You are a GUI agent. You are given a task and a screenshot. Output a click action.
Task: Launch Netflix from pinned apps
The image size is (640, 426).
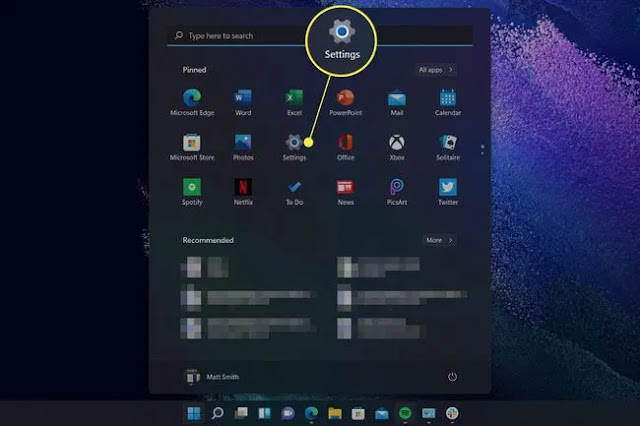click(243, 192)
